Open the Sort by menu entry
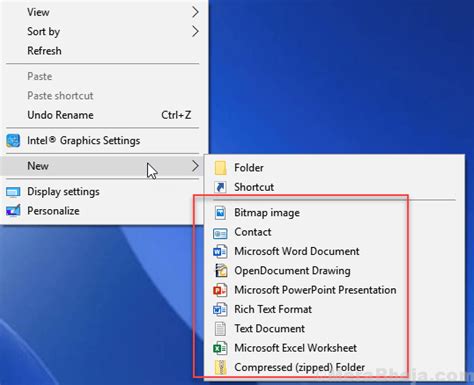 pos(103,32)
